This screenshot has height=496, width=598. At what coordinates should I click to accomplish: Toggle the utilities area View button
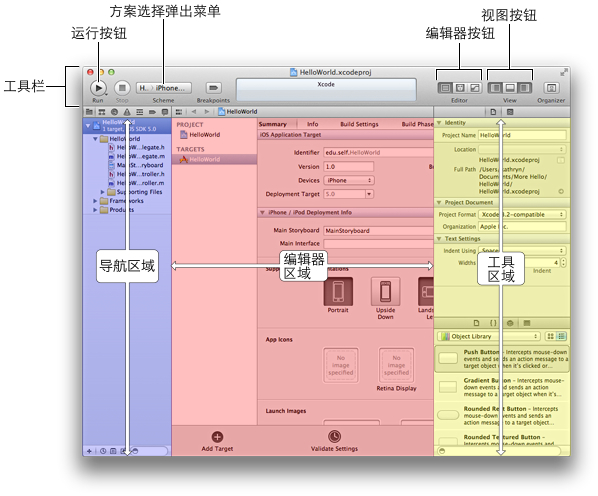coord(525,88)
